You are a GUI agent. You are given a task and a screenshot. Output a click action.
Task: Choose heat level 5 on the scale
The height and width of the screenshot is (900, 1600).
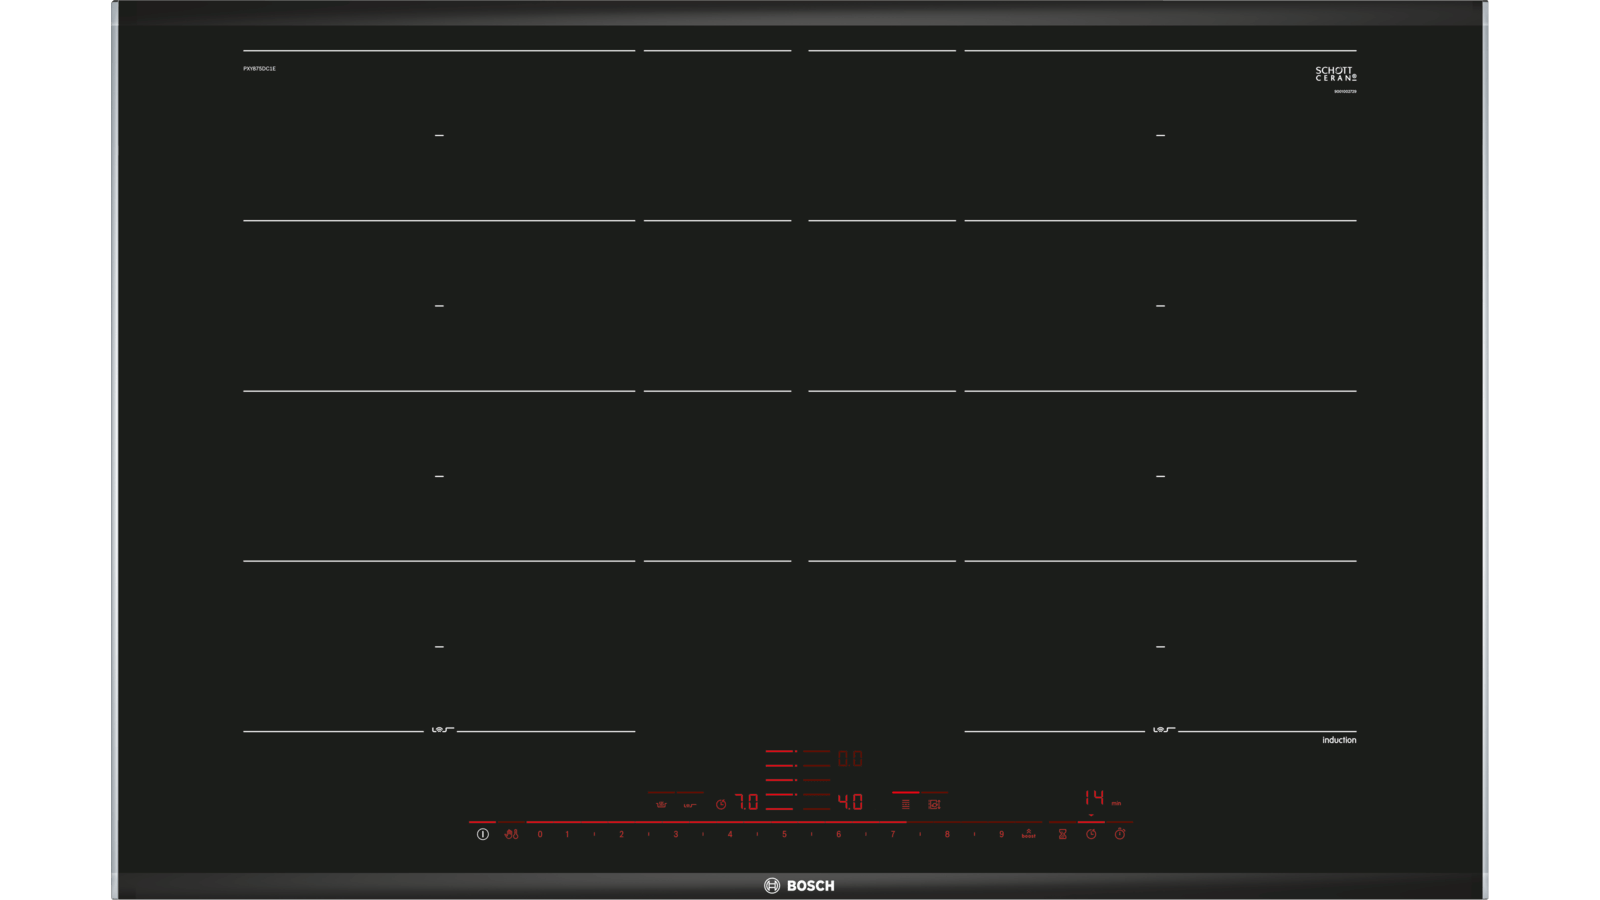(784, 834)
